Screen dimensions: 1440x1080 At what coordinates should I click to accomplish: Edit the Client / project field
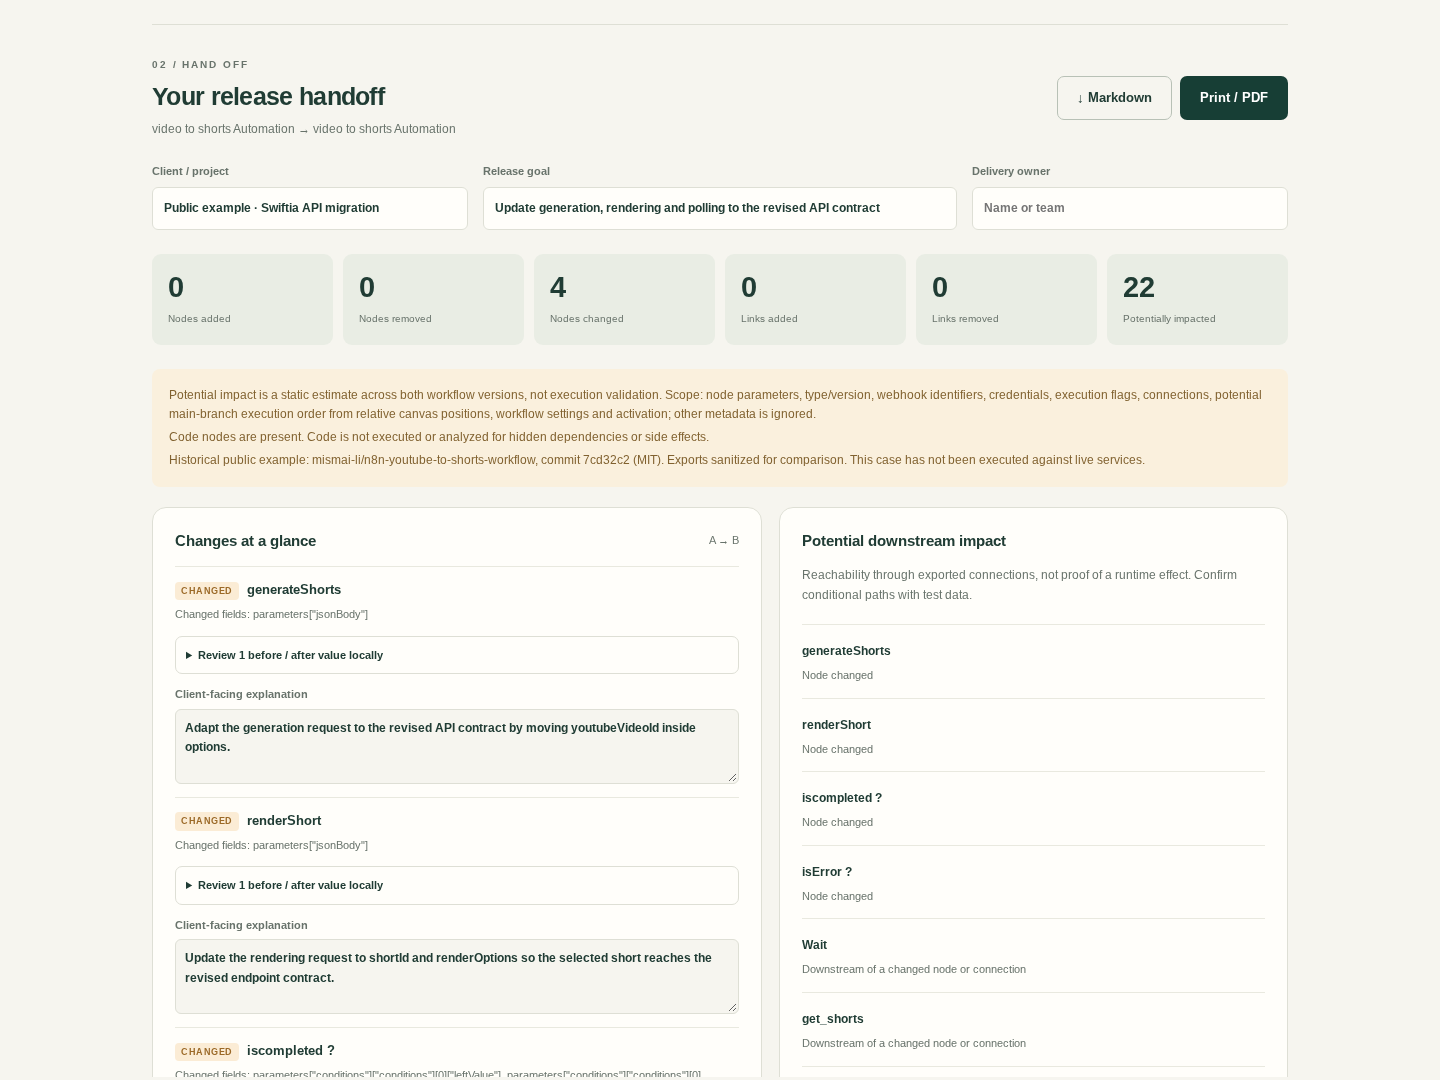pyautogui.click(x=310, y=208)
